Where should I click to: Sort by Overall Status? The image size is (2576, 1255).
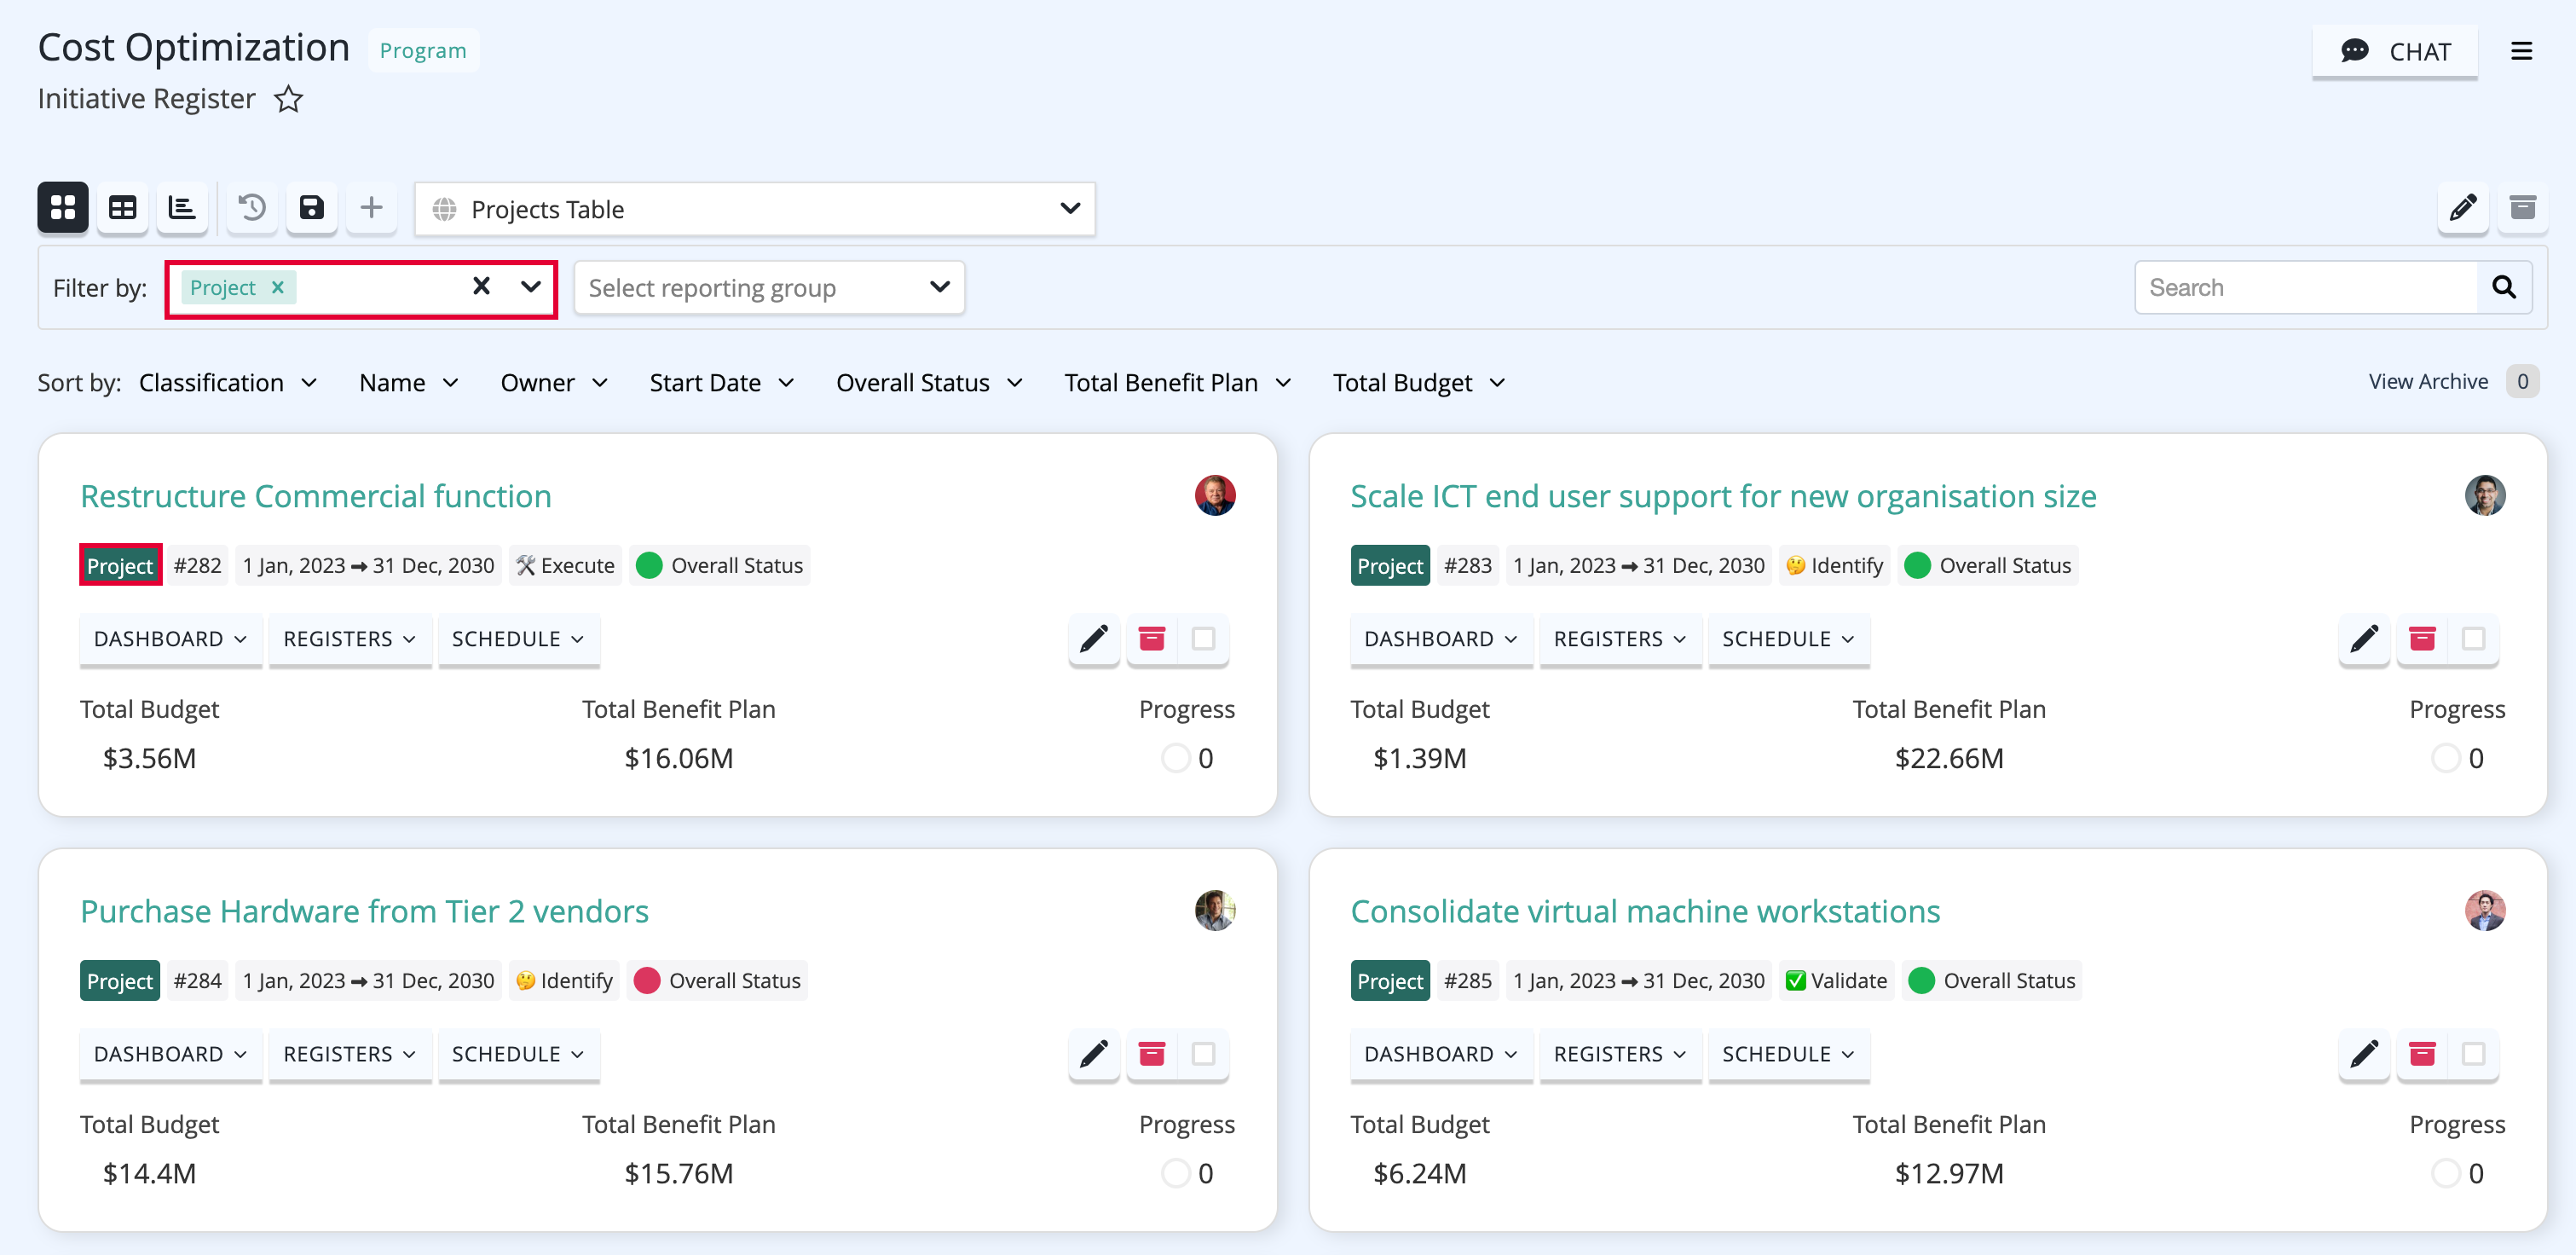[929, 382]
